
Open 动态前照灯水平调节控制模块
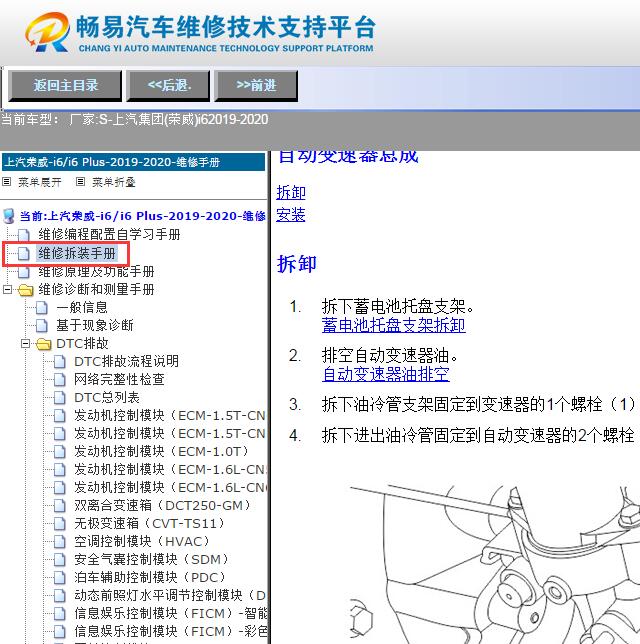[x=170, y=595]
